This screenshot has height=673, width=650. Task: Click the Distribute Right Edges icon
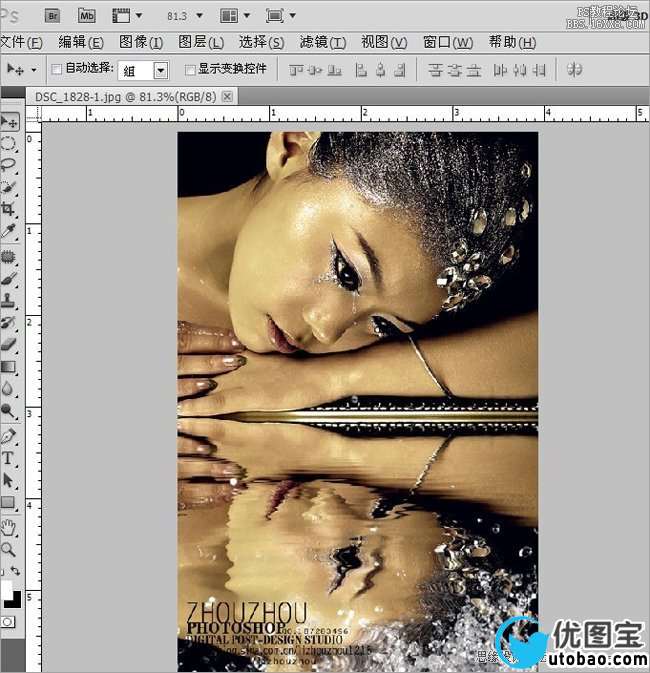pos(539,70)
